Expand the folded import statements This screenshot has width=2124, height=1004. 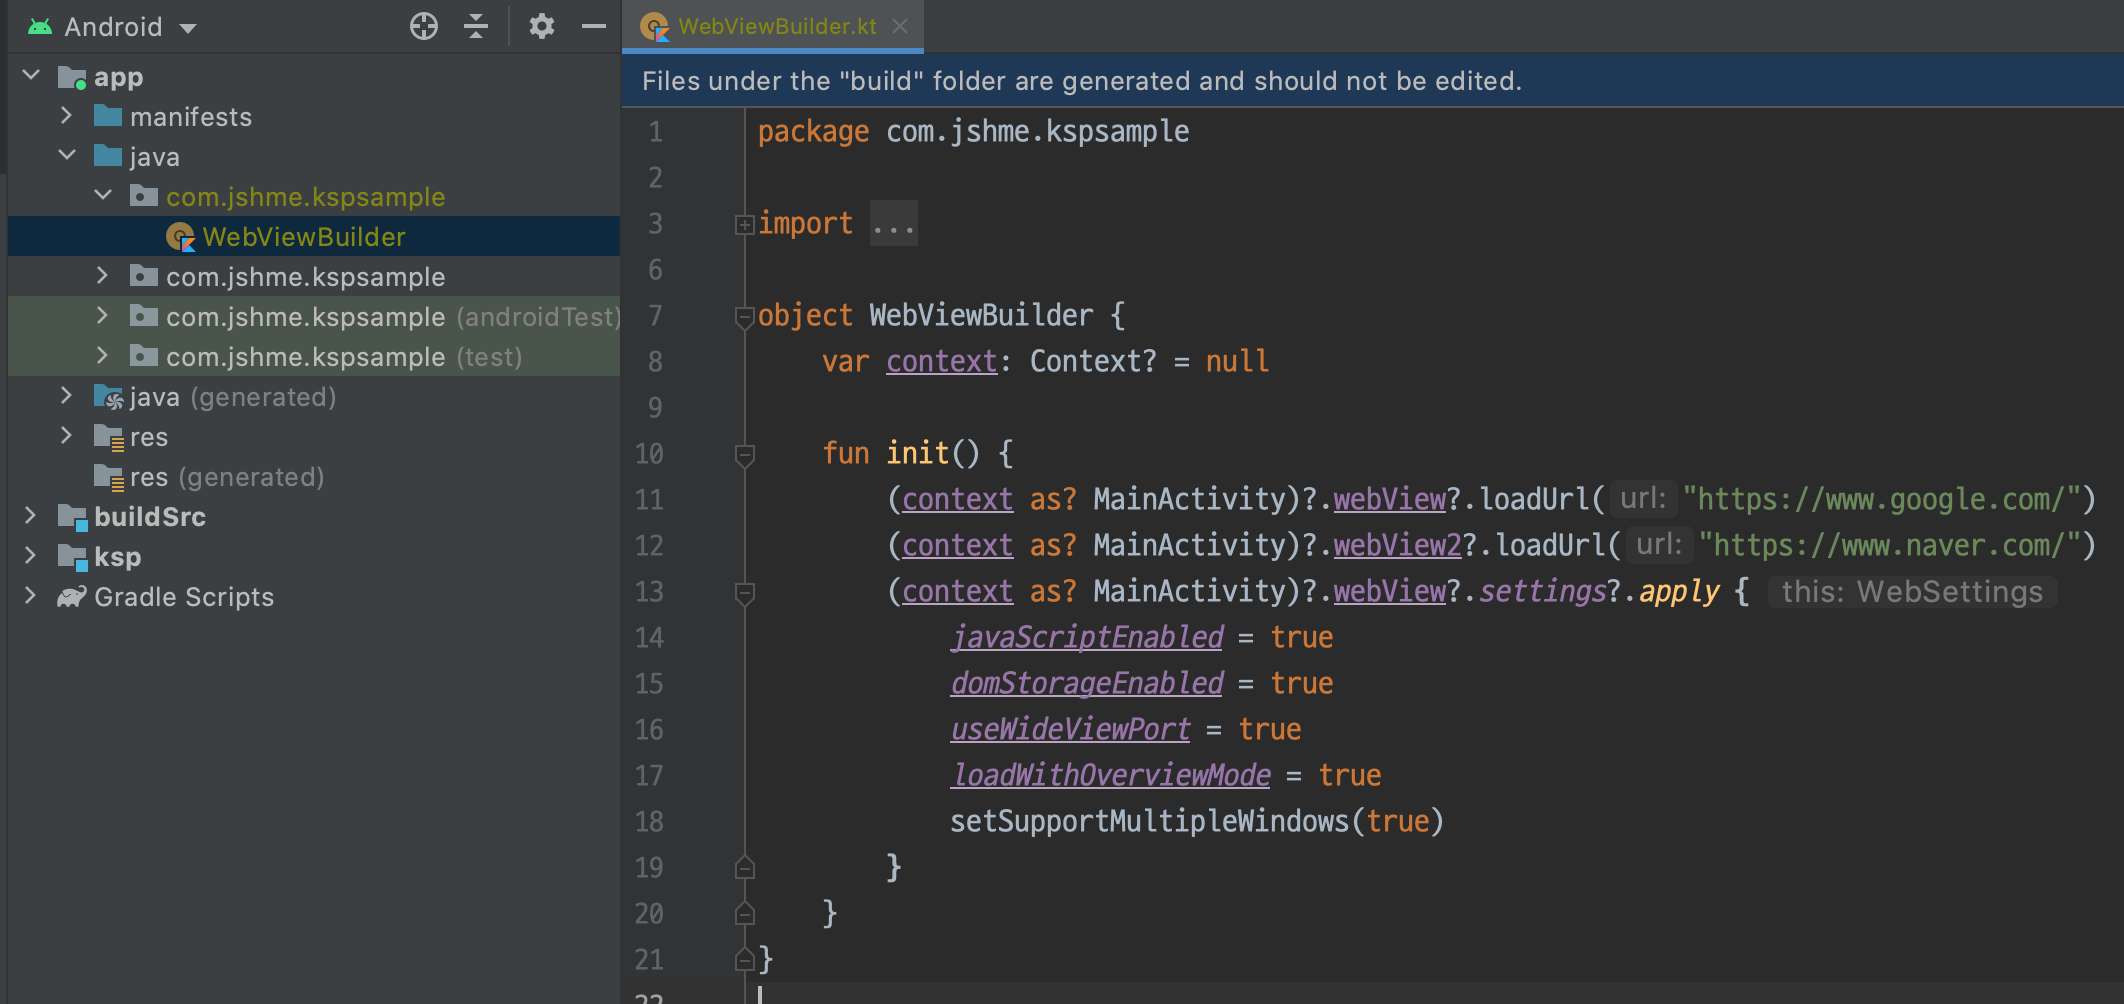click(744, 224)
